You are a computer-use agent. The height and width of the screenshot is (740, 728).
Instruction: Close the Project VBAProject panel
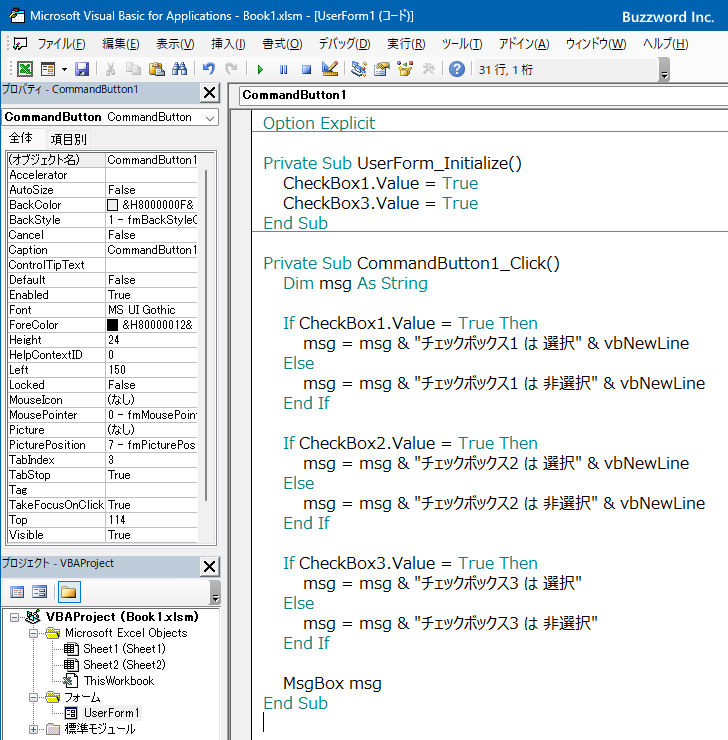(209, 566)
